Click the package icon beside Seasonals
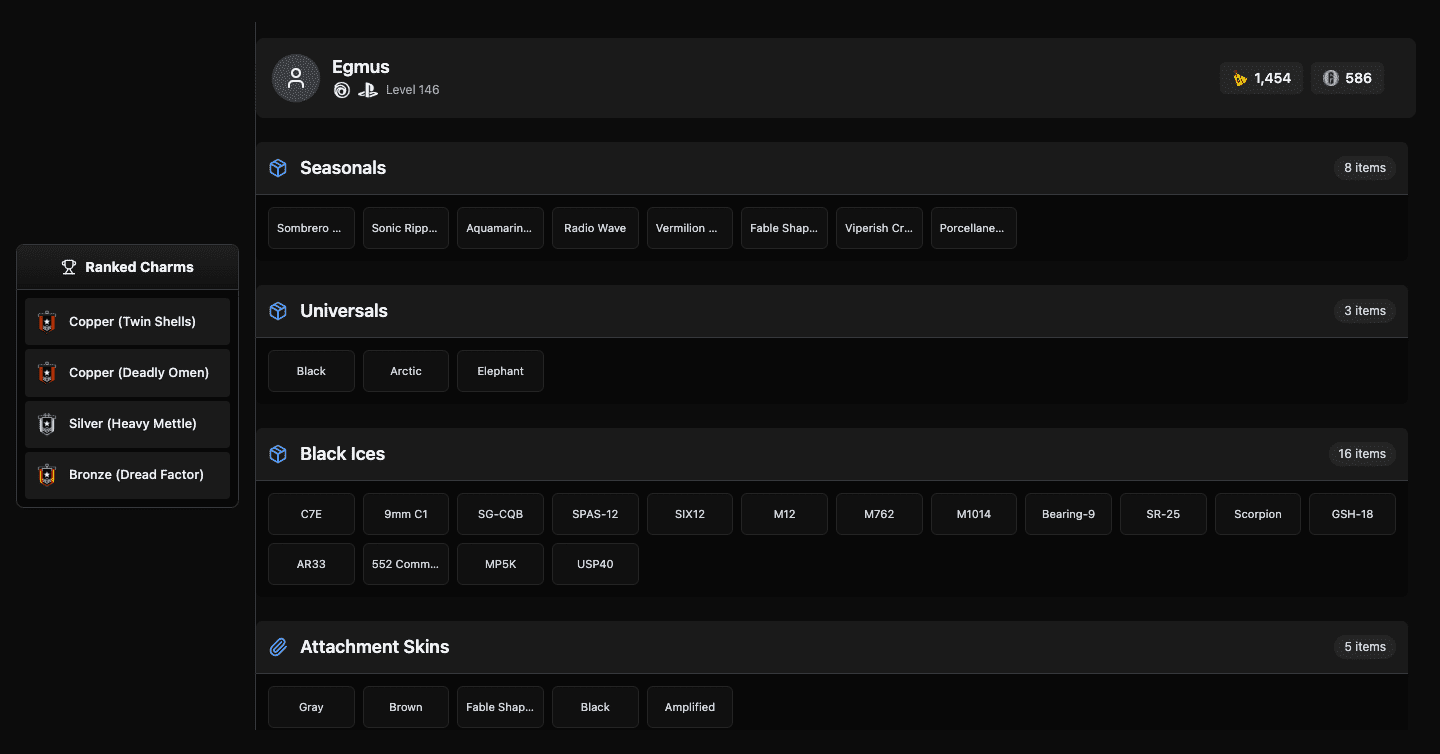 [x=278, y=168]
